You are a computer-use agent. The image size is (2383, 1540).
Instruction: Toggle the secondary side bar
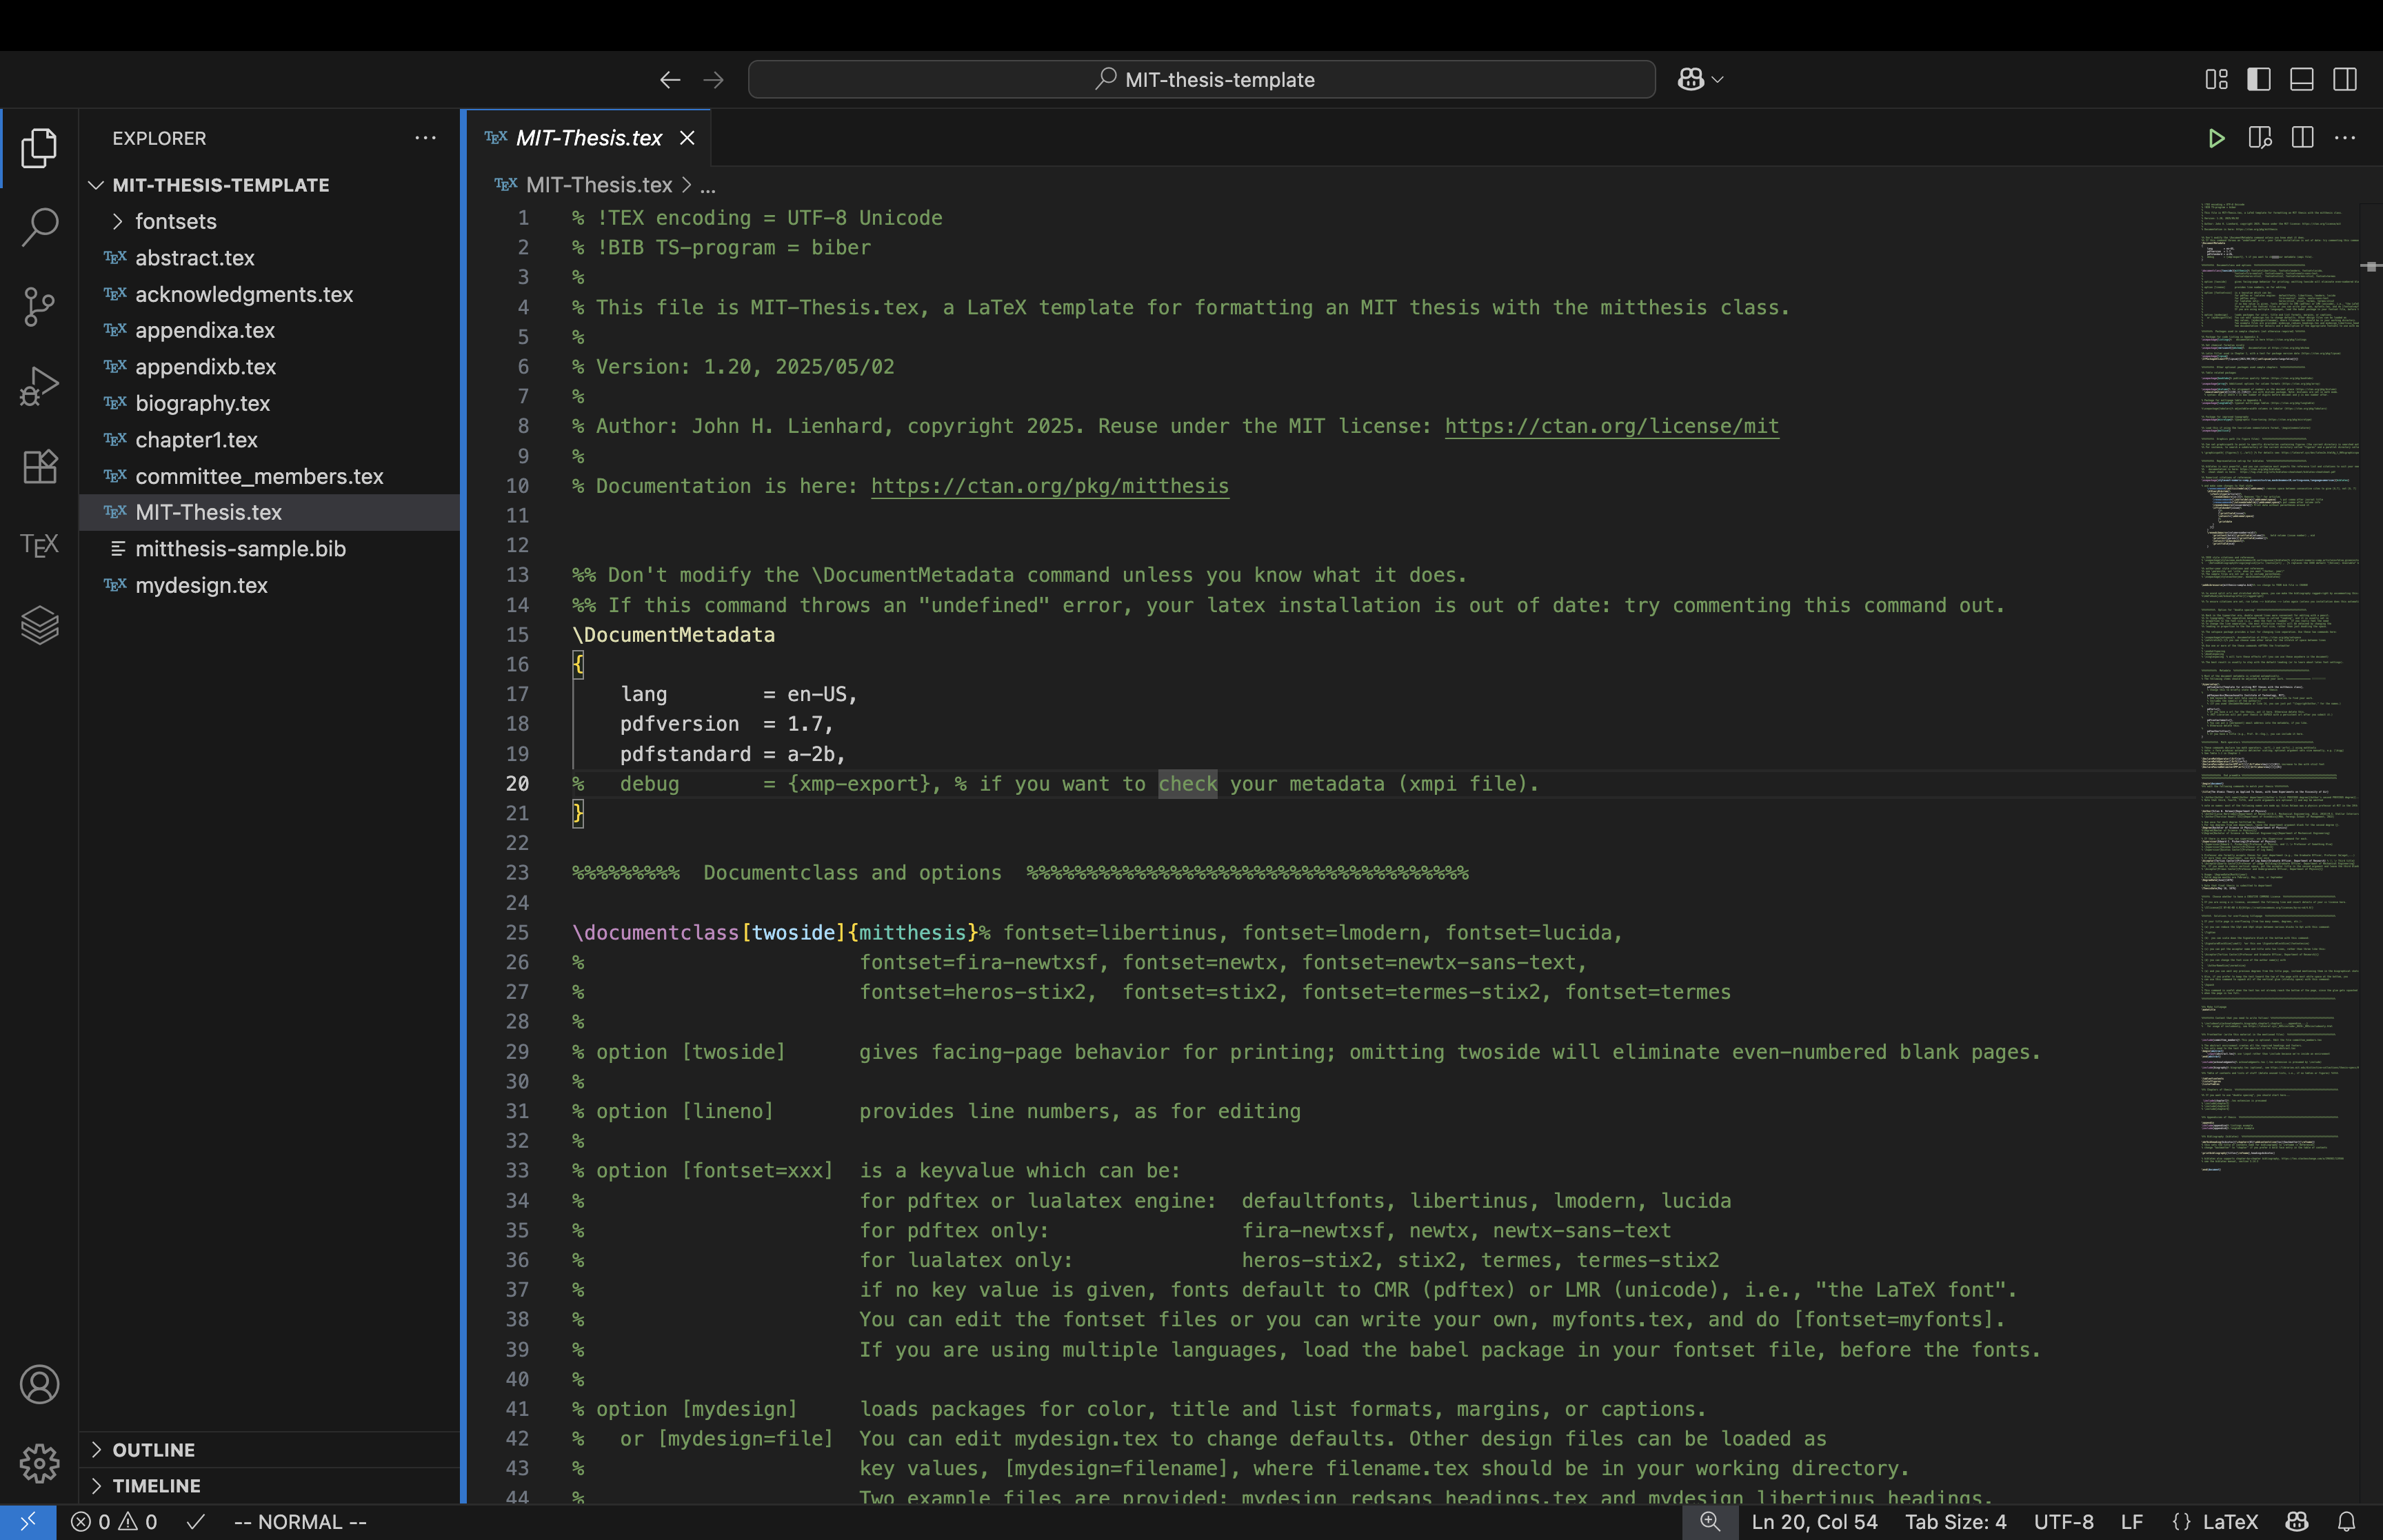click(2345, 79)
